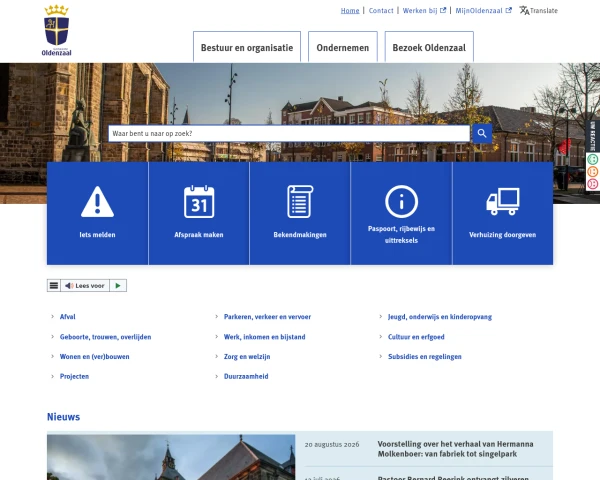Open Bekendmakingen document scroll tile
This screenshot has height=480, width=600.
300,213
